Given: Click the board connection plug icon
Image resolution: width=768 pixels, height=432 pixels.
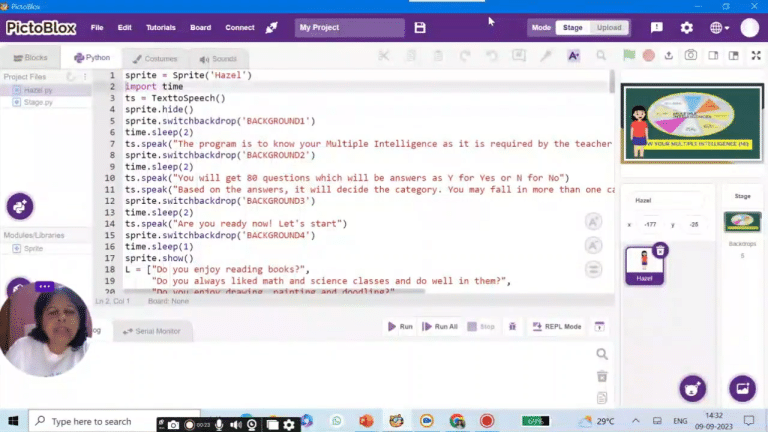Looking at the screenshot, I should (271, 27).
